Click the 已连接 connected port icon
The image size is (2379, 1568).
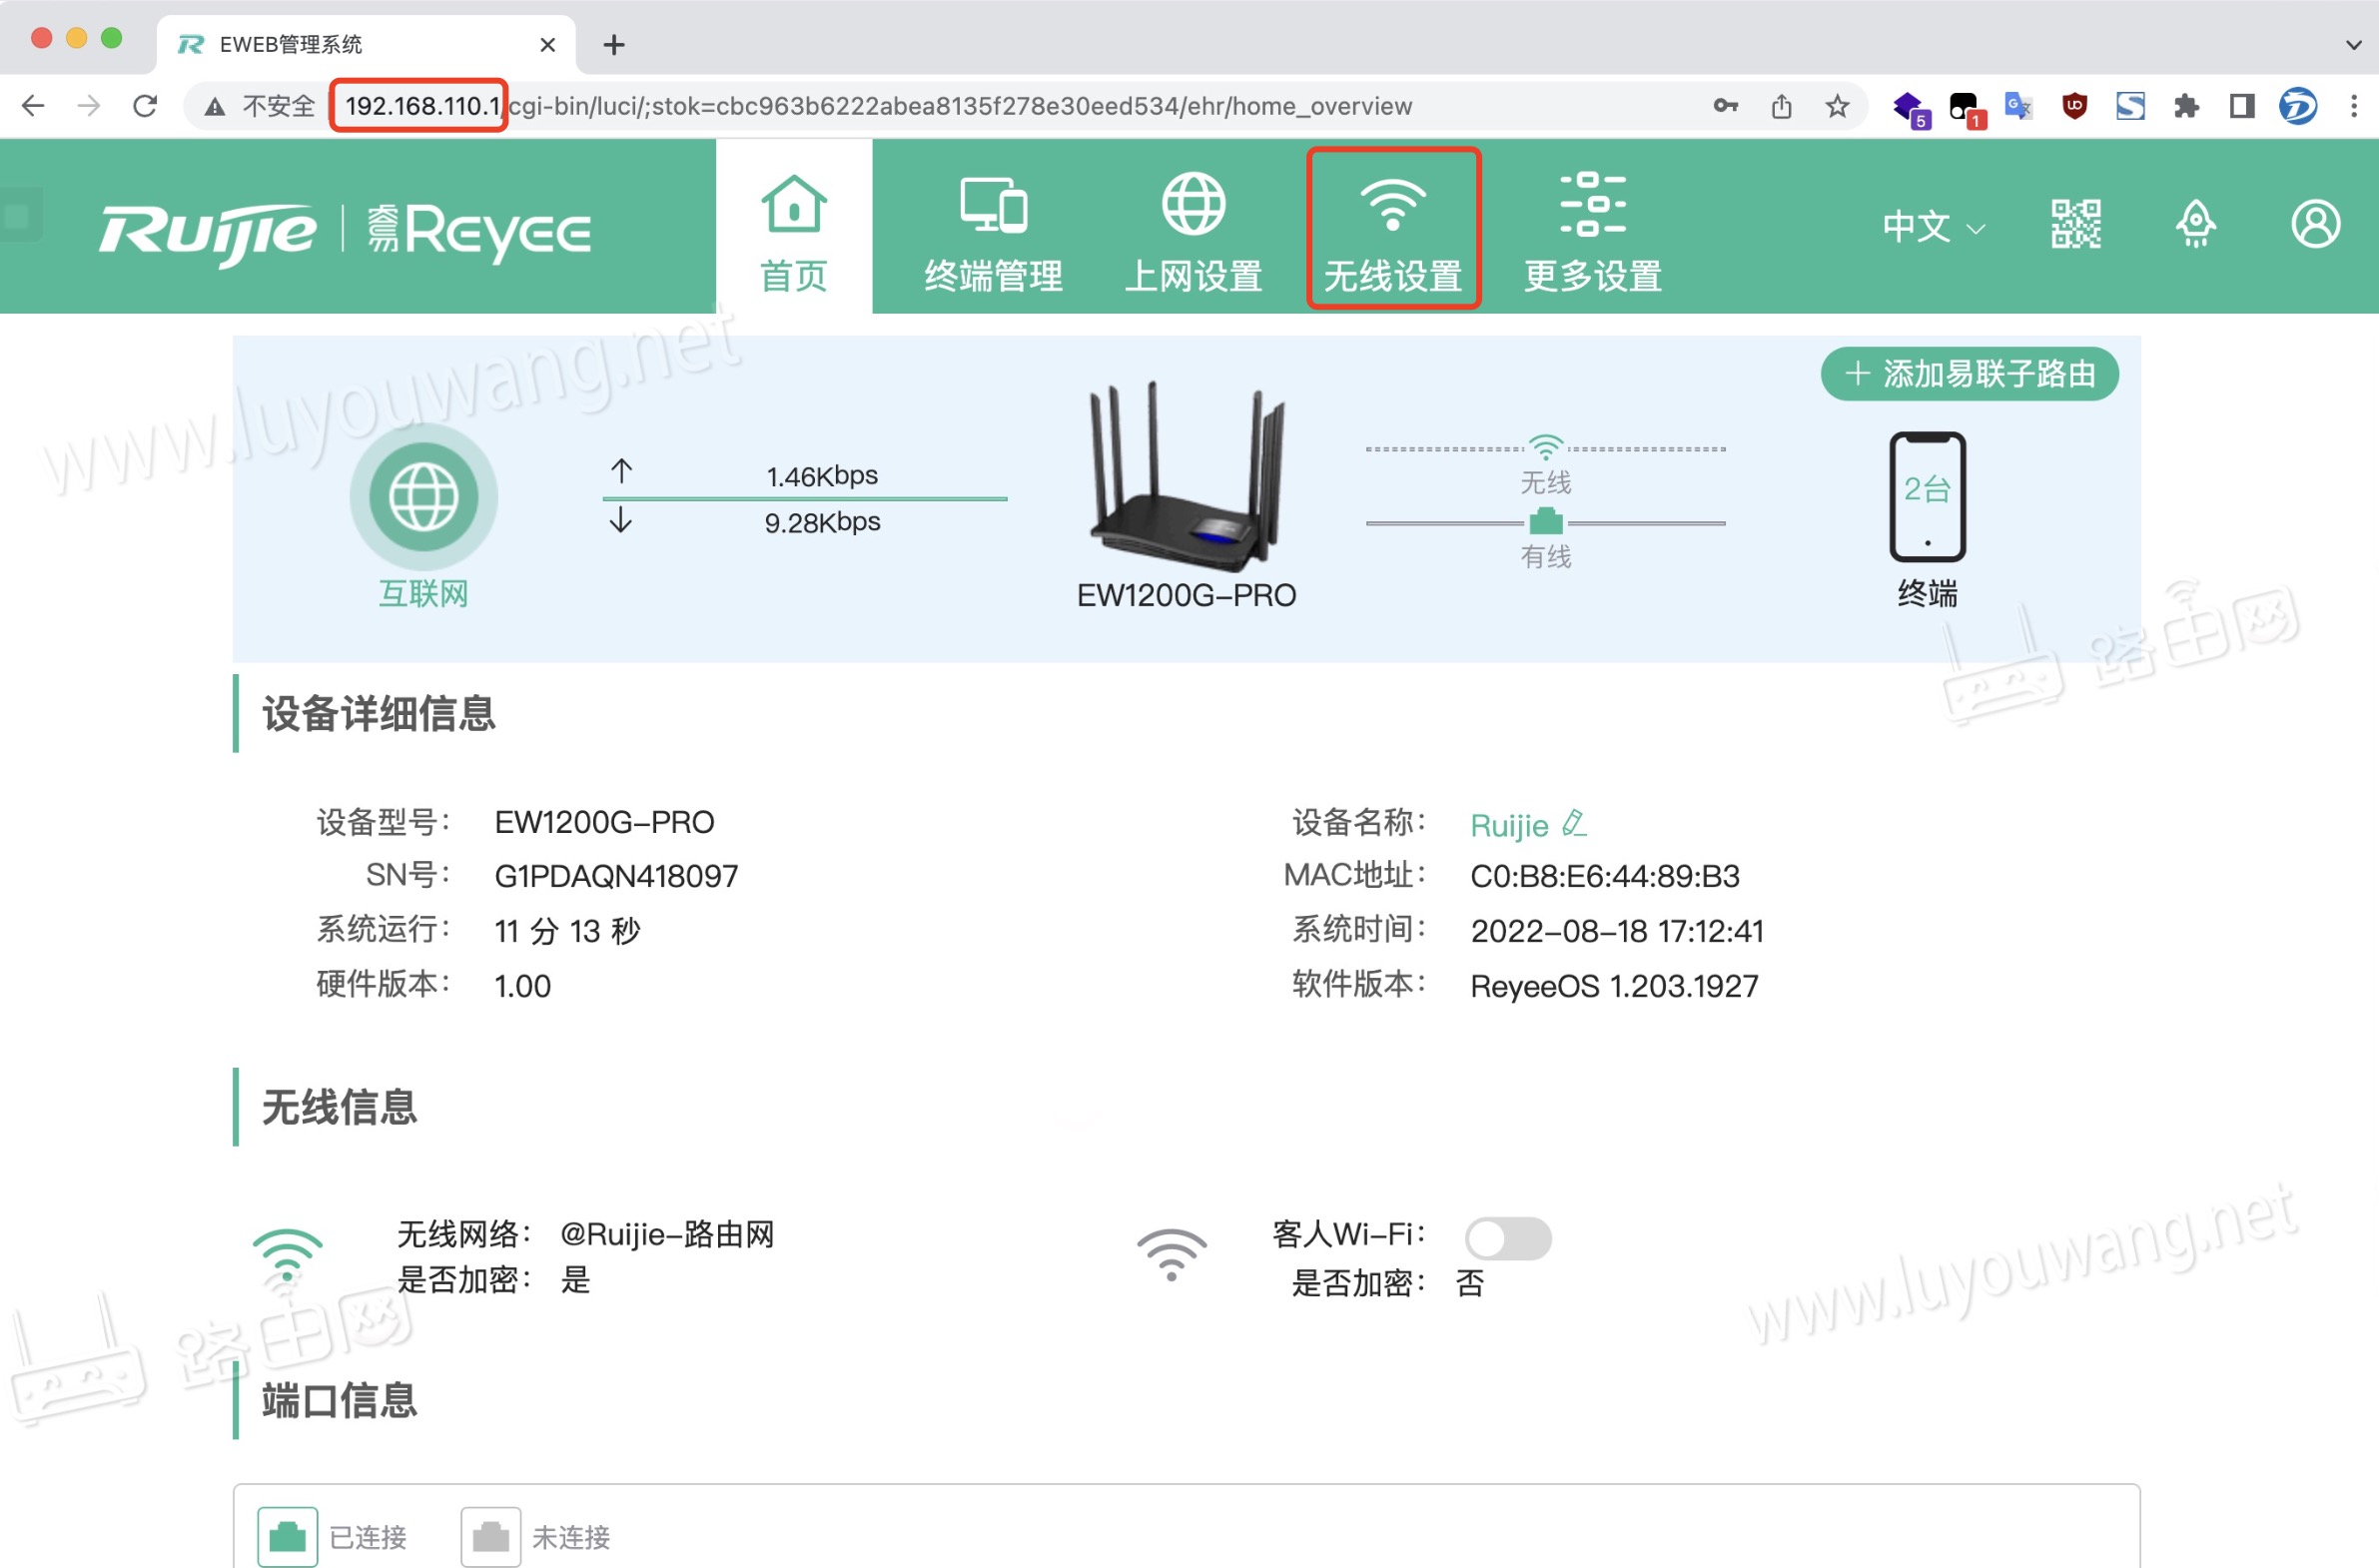pos(288,1536)
